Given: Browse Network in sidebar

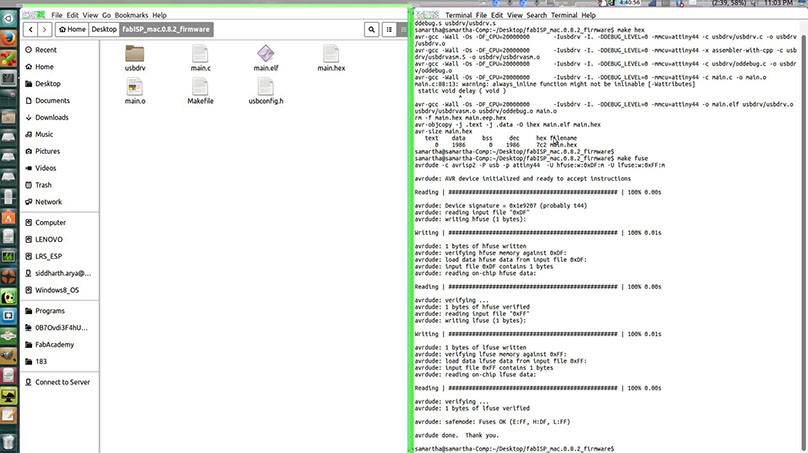Looking at the screenshot, I should pos(59,202).
